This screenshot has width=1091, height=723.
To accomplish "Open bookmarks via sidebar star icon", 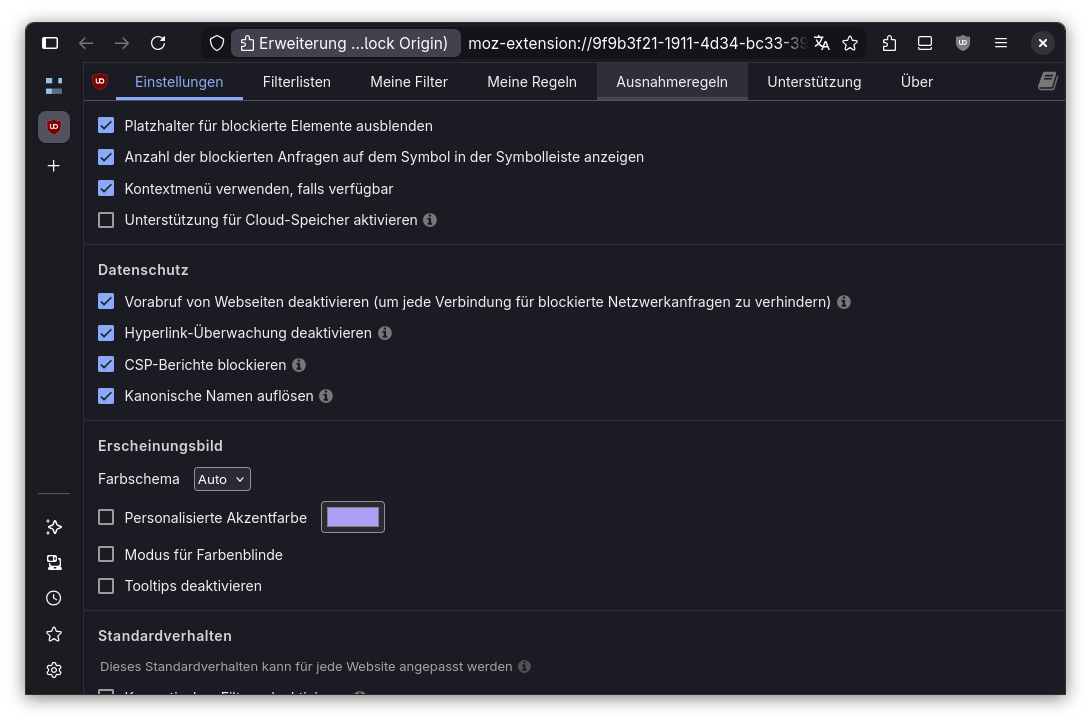I will 54,634.
